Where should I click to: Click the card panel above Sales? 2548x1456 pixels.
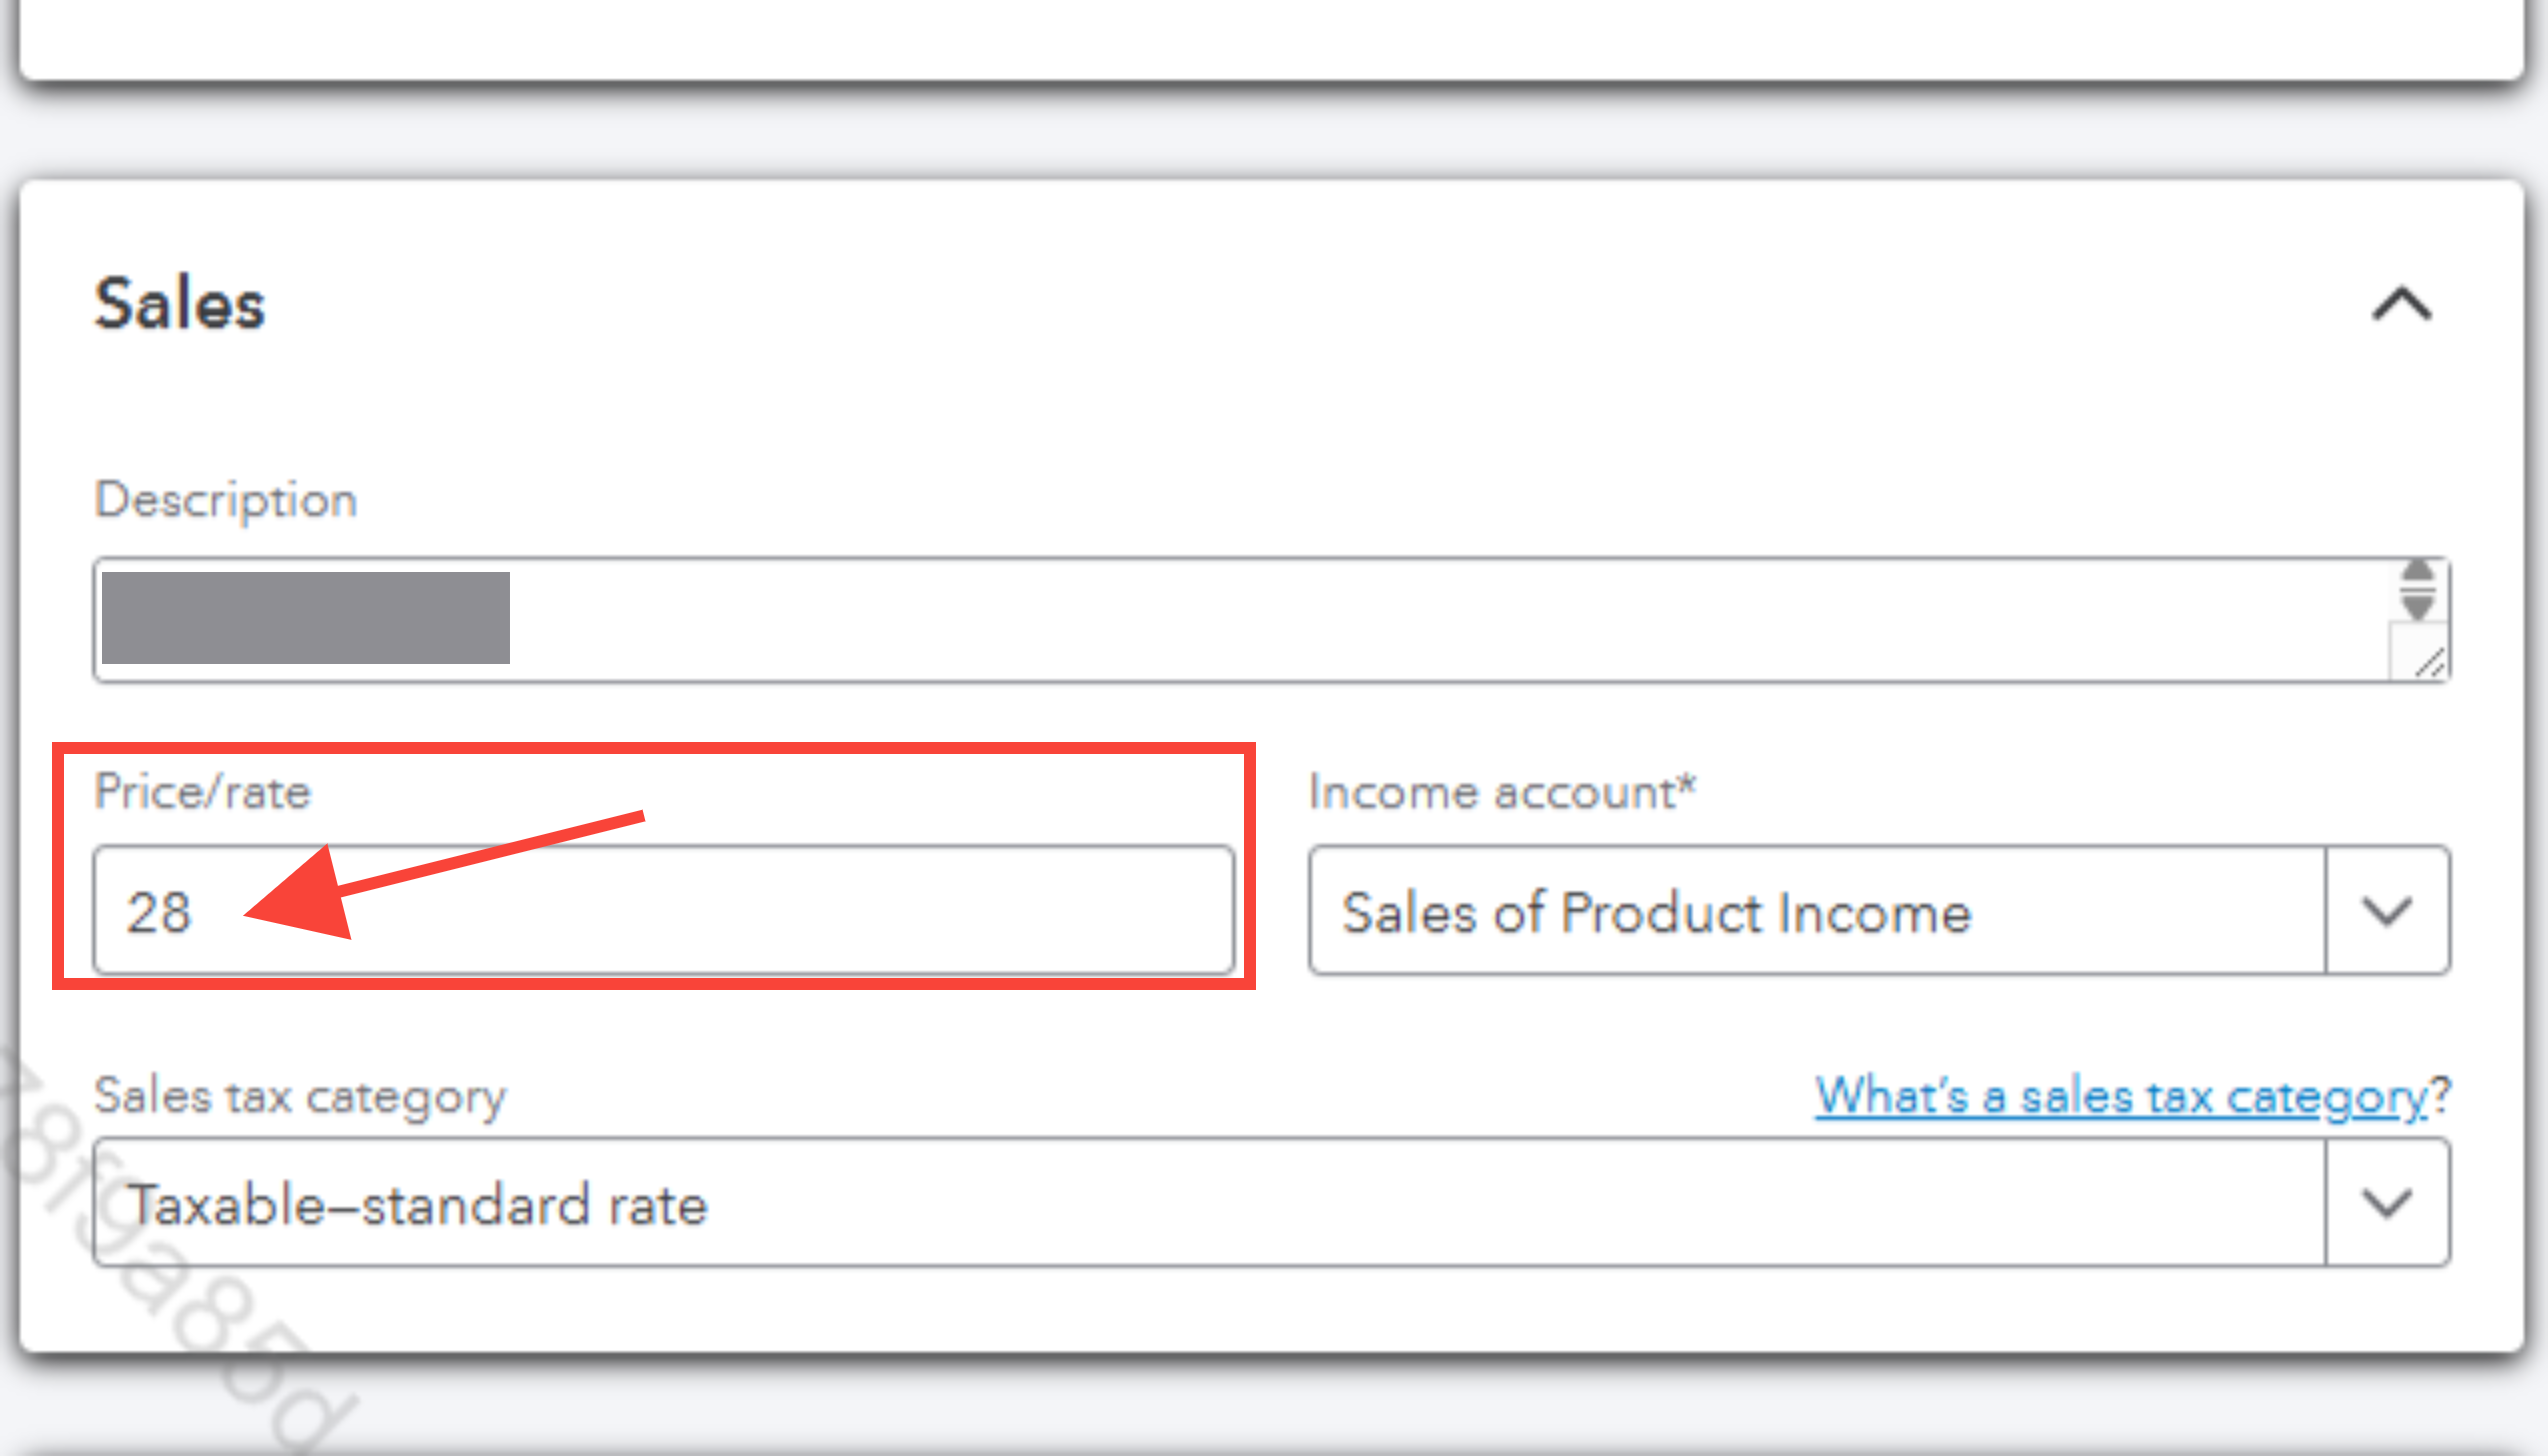pyautogui.click(x=1272, y=36)
